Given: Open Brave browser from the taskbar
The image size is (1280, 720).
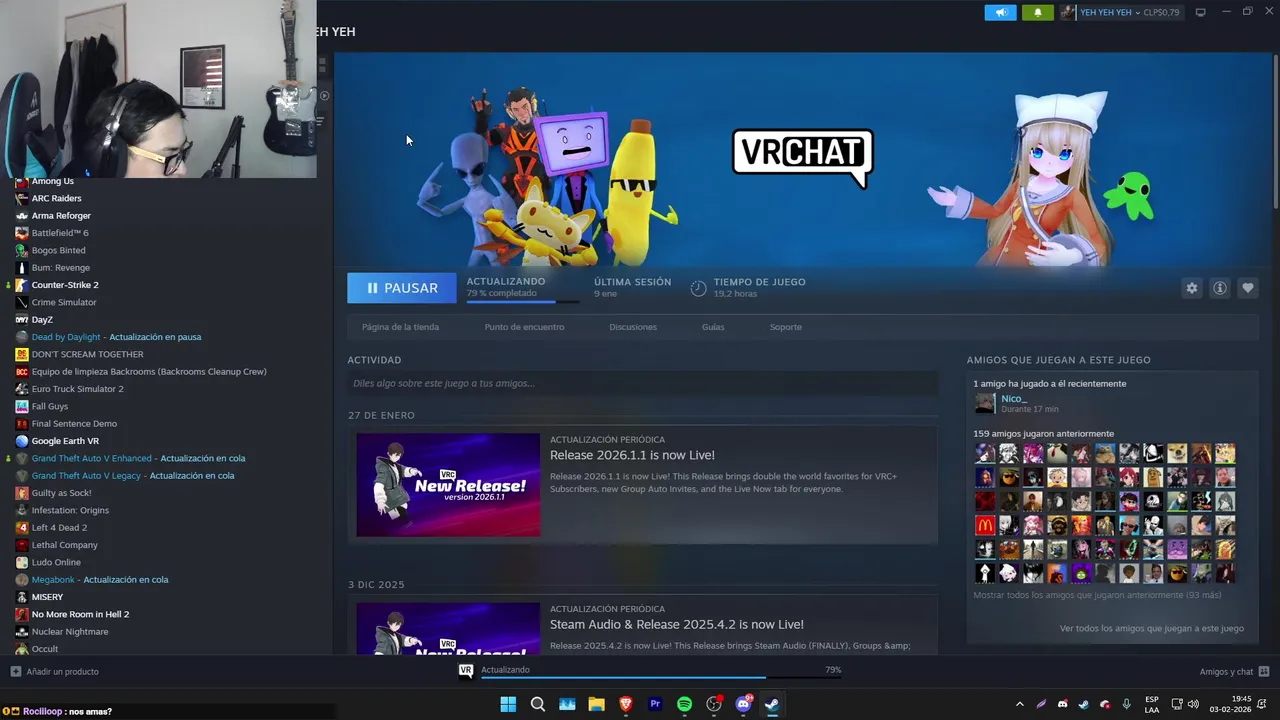Looking at the screenshot, I should [x=626, y=704].
